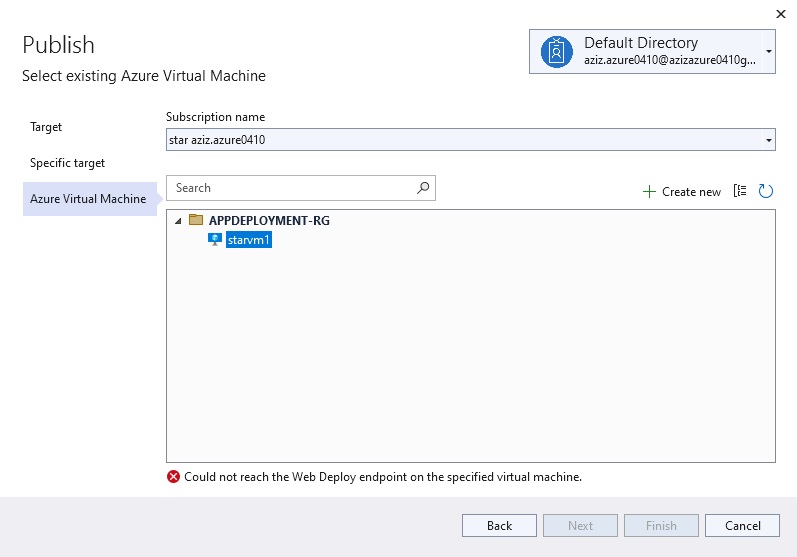The height and width of the screenshot is (557, 797).
Task: Click the APPDEPLOYMENT-RG folder icon
Action: pyautogui.click(x=196, y=220)
